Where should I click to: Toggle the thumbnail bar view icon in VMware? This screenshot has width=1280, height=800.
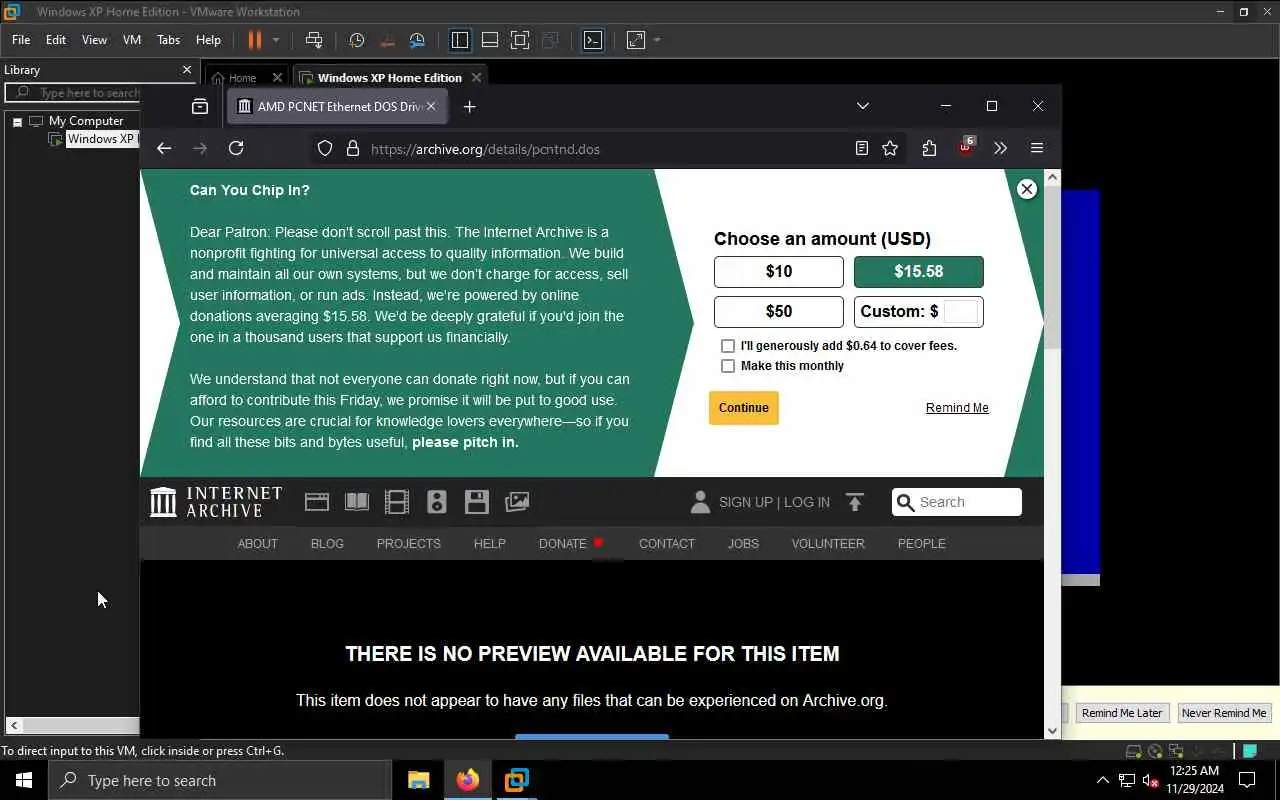(490, 40)
